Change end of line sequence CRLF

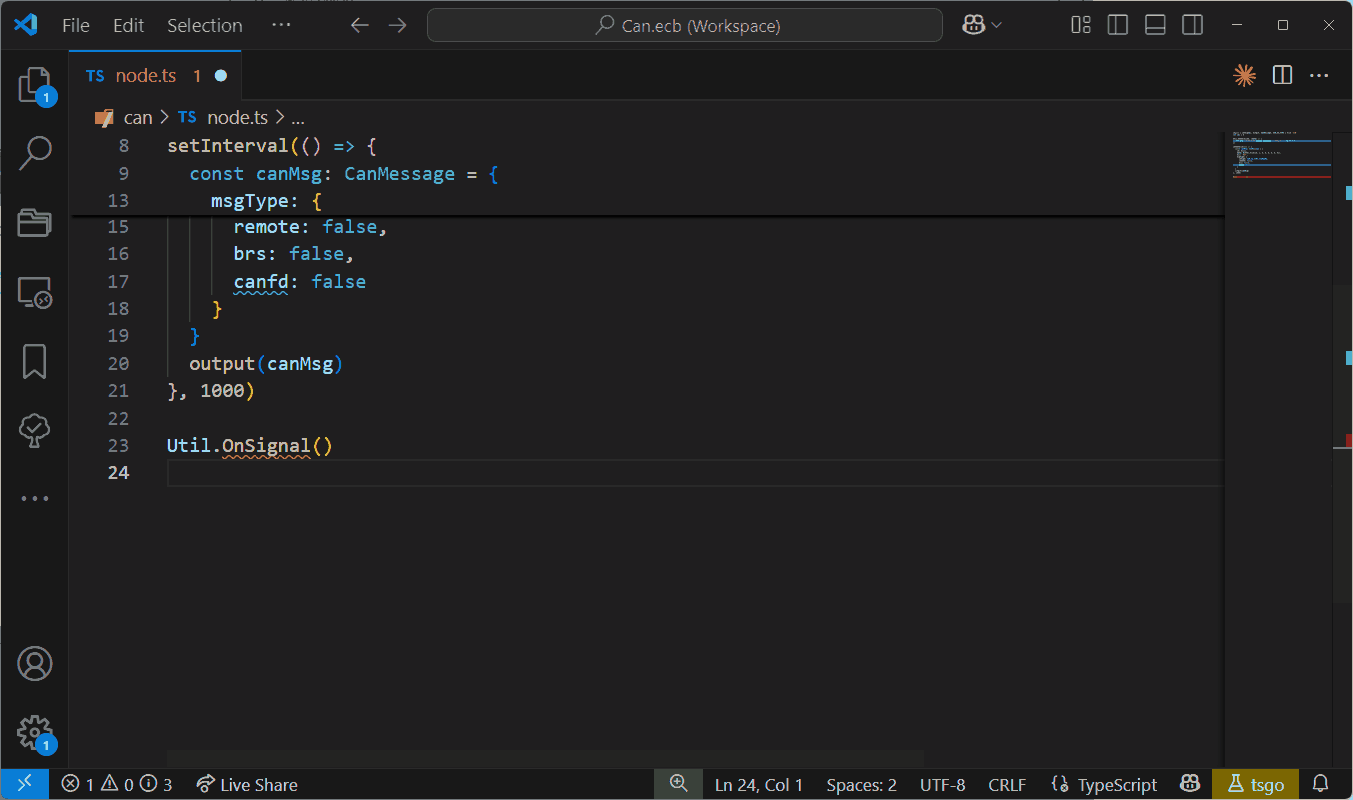[1007, 784]
